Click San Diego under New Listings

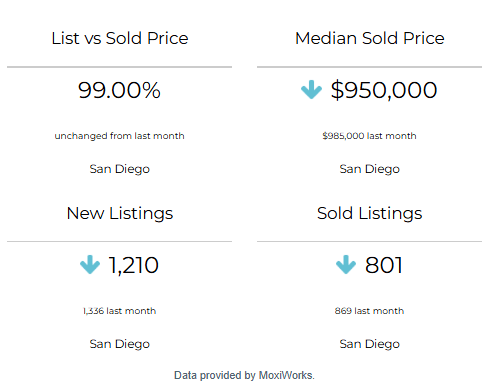coord(120,344)
